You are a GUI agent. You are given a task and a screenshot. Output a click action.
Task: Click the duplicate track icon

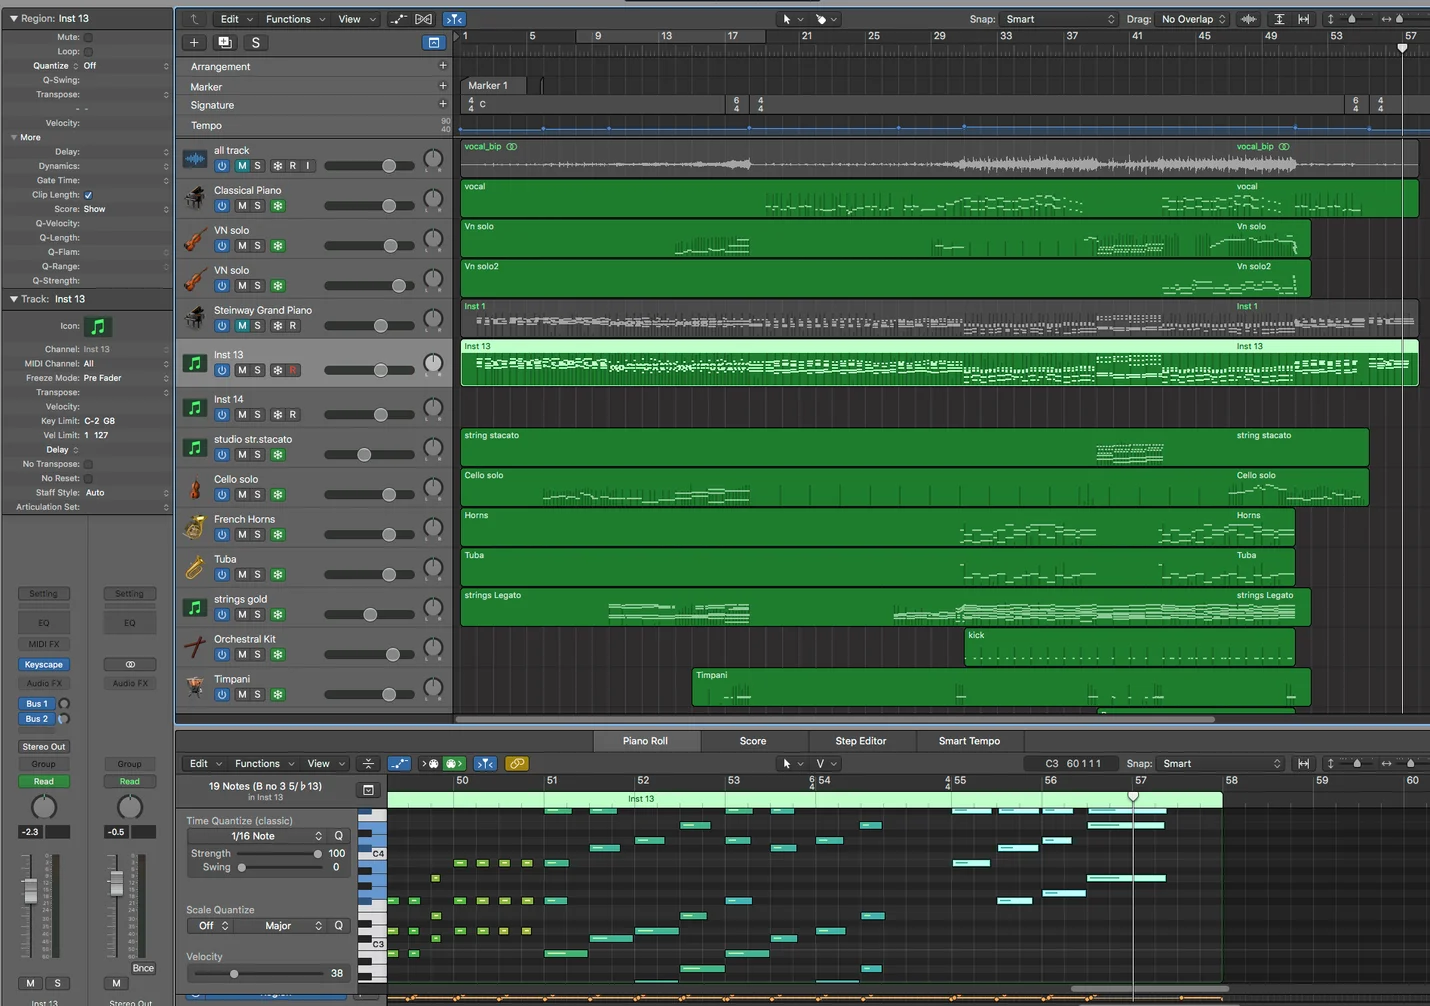pos(225,43)
